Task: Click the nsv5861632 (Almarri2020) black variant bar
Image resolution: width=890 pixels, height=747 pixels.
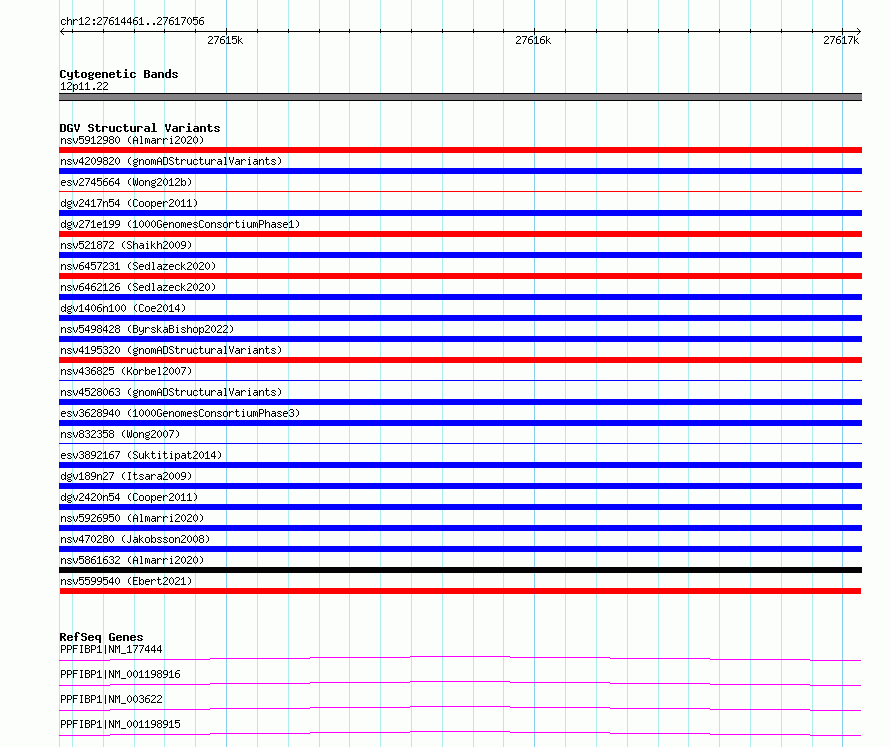Action: click(x=460, y=570)
